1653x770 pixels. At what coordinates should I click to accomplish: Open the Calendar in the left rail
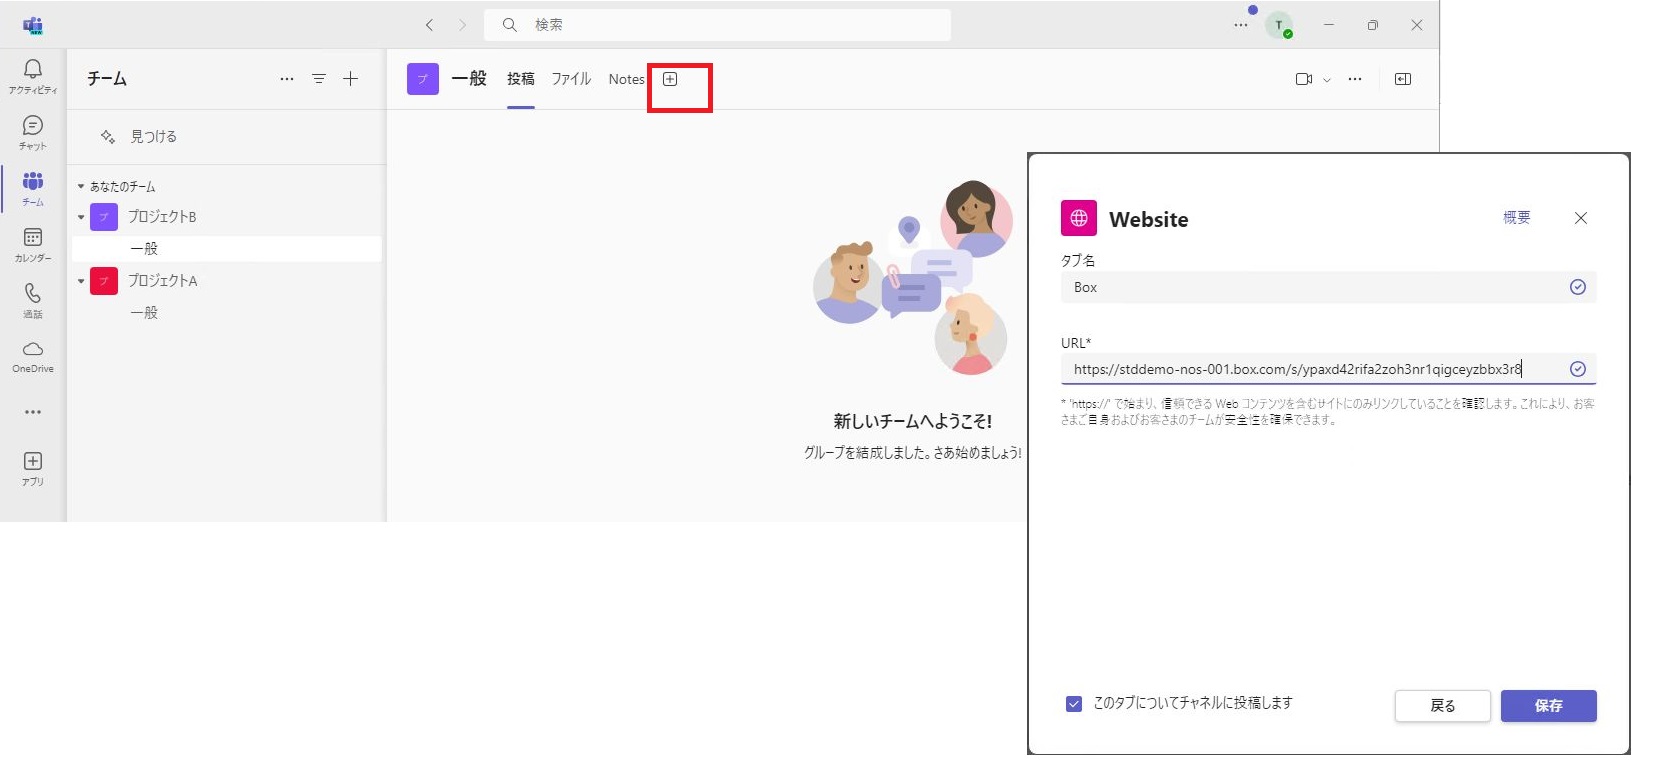tap(33, 244)
